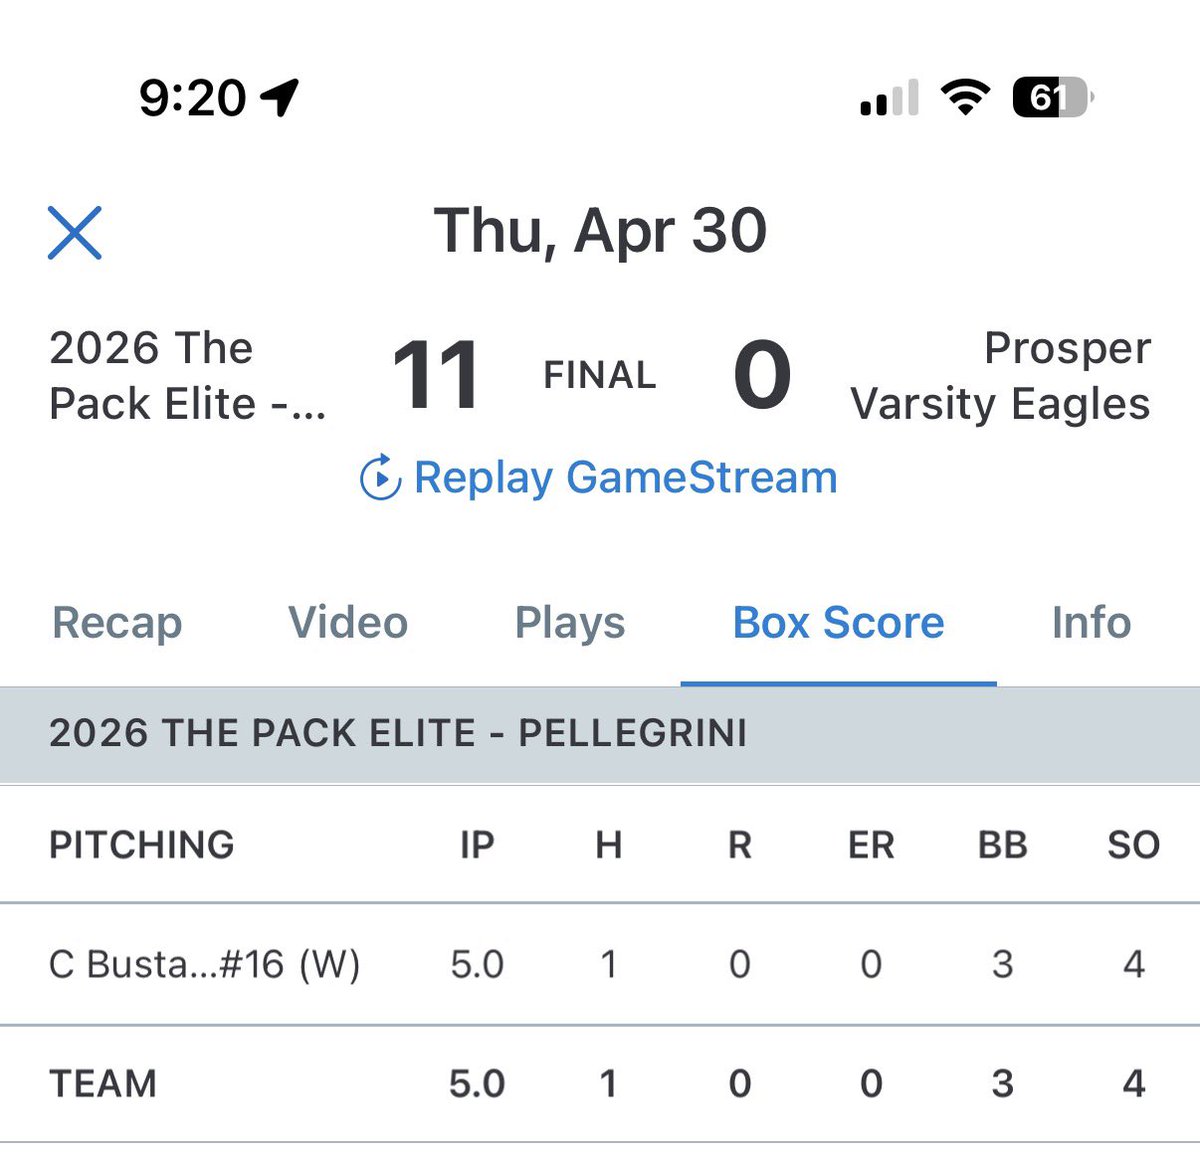Open the Replay GameStream link
This screenshot has height=1153, width=1200.
pos(599,477)
